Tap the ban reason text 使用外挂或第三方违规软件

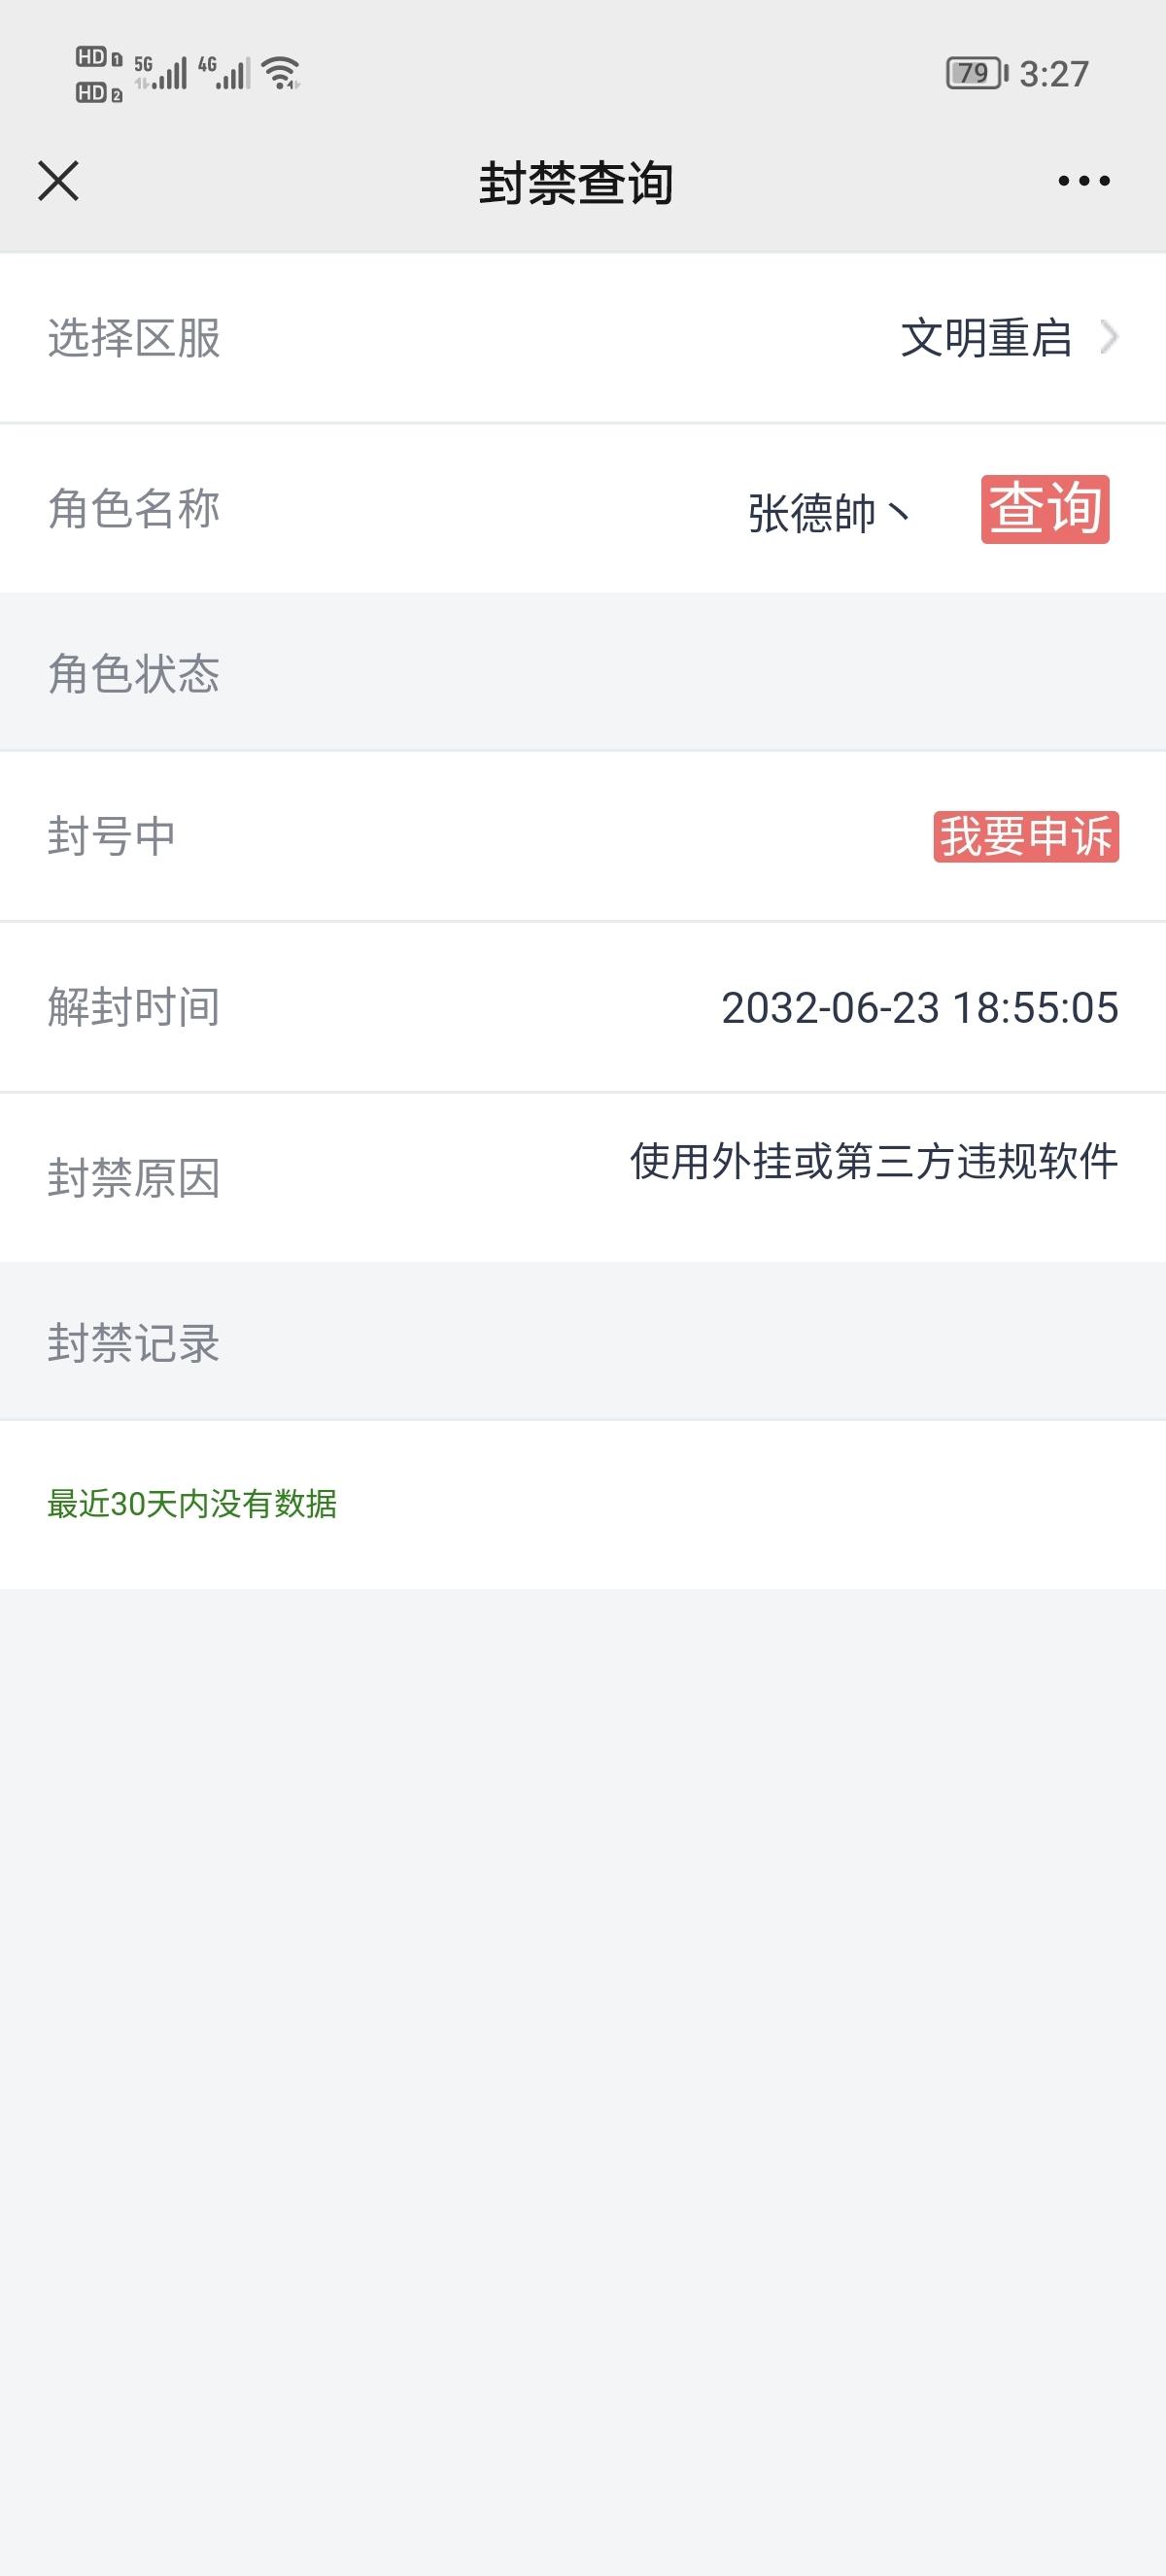(x=874, y=1161)
